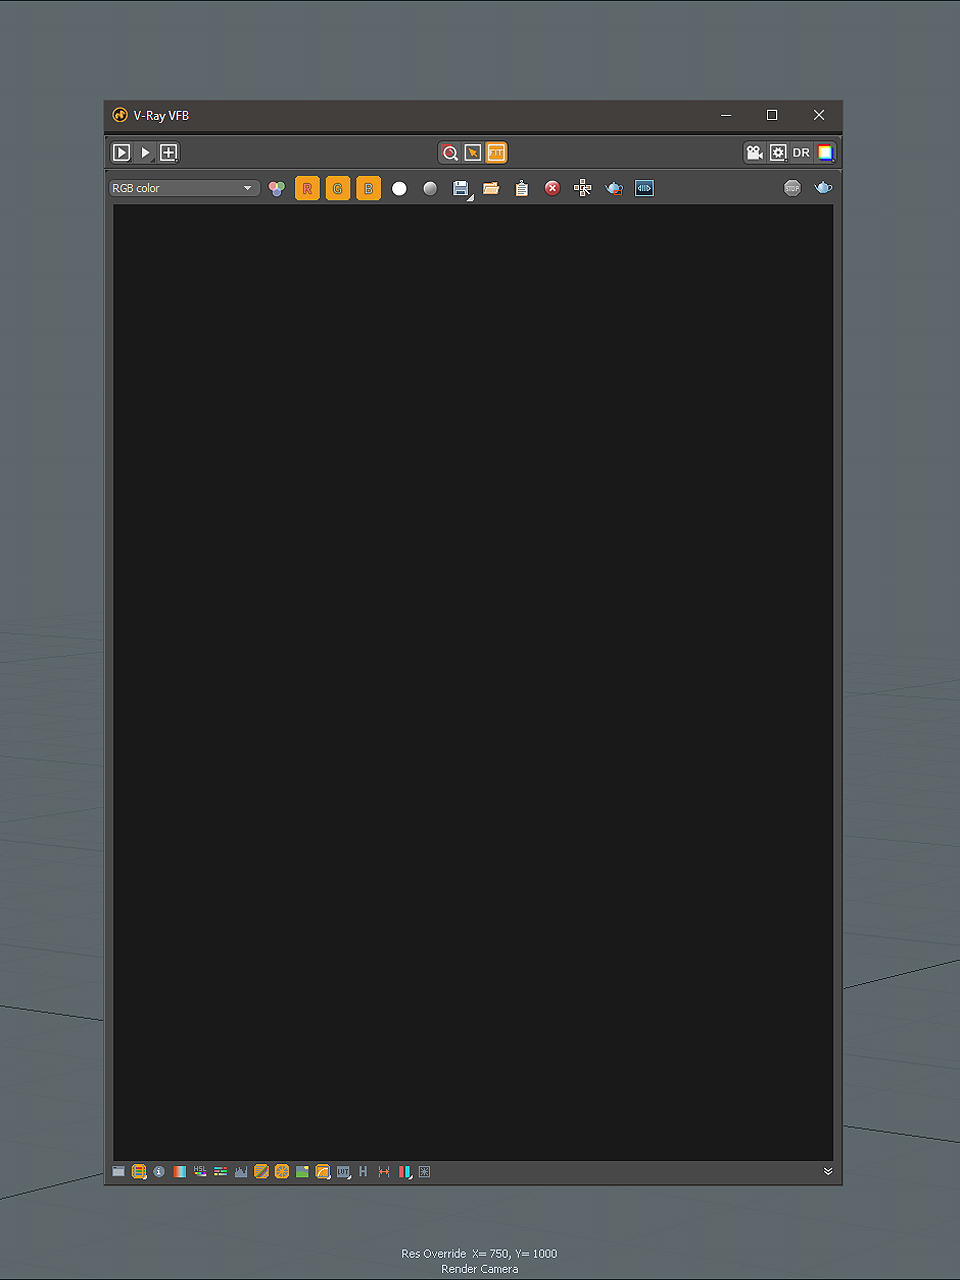The image size is (960, 1280).
Task: Load image using open folder icon
Action: point(491,188)
